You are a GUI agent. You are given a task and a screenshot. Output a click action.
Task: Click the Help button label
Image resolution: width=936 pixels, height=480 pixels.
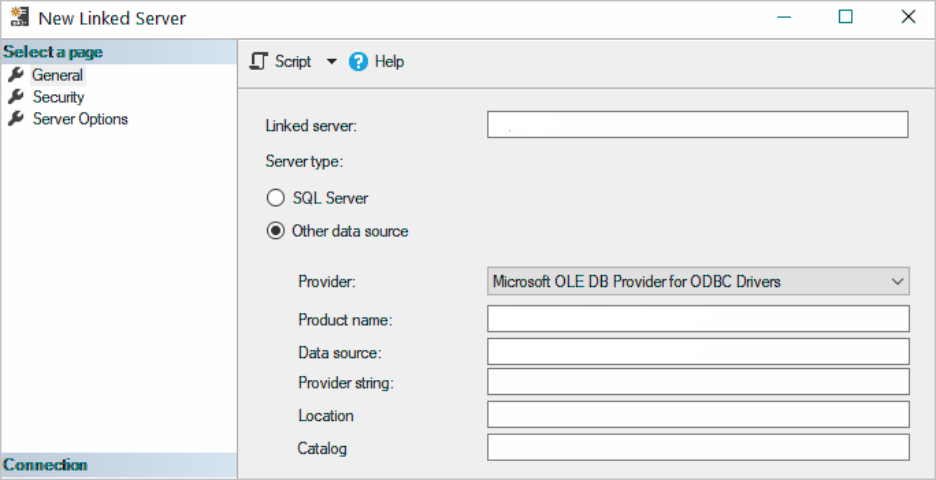[389, 62]
